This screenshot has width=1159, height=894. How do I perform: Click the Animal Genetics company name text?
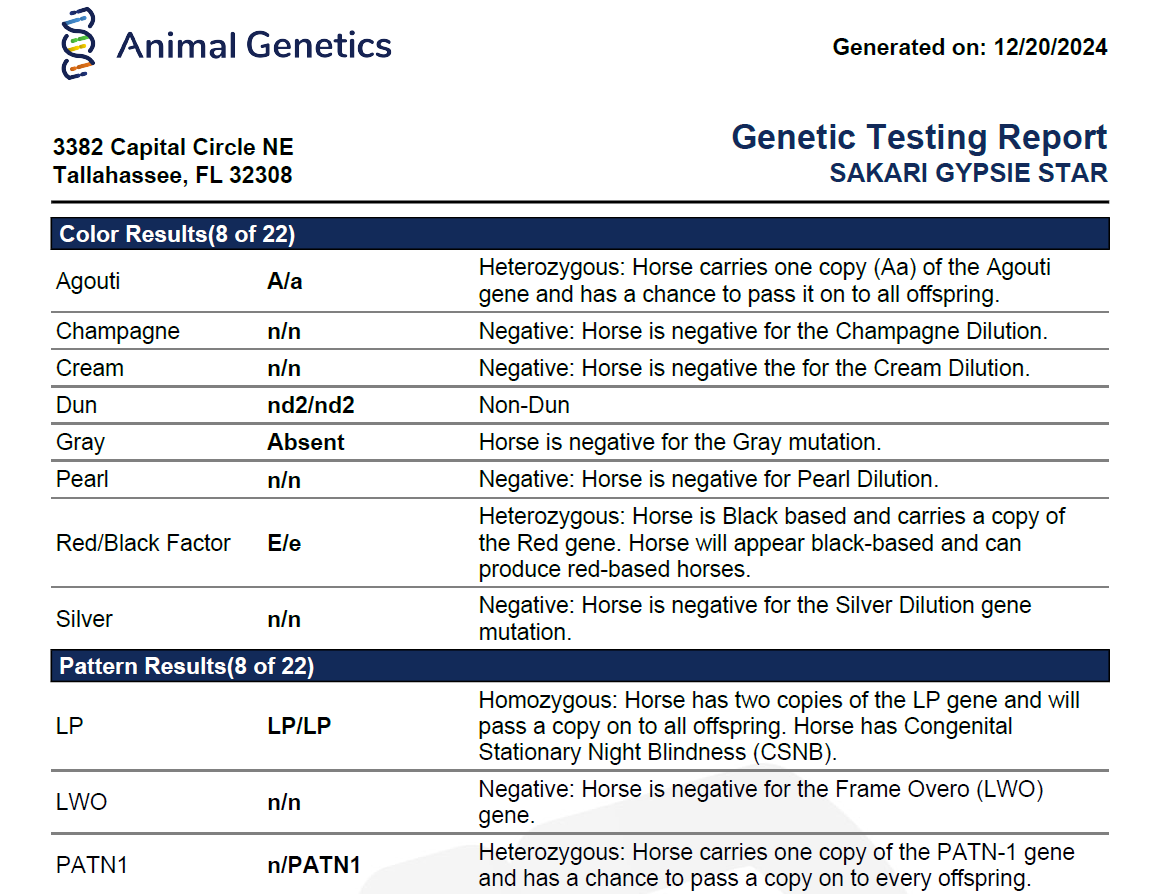coord(254,45)
